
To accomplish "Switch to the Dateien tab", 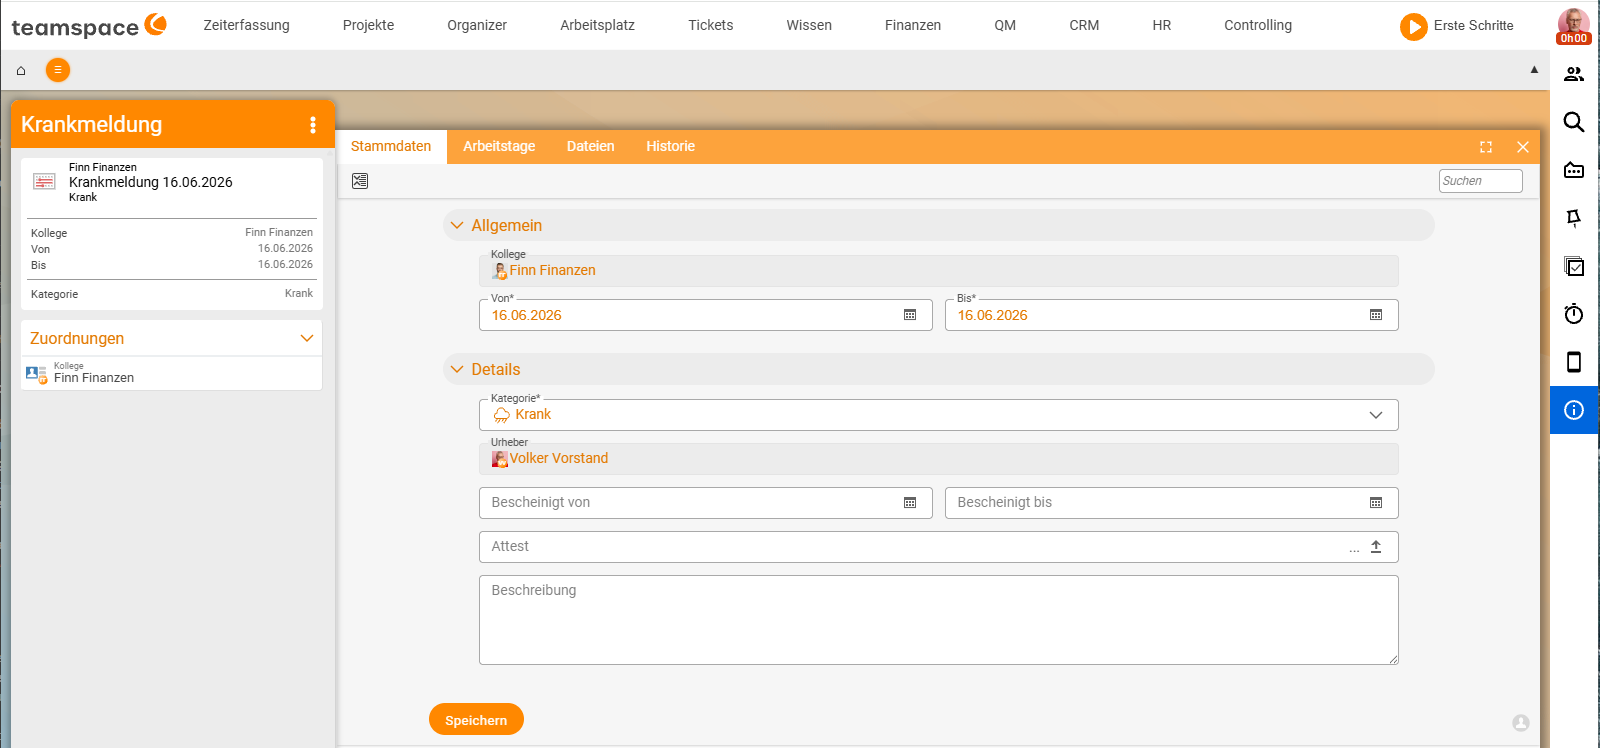I will coord(590,147).
